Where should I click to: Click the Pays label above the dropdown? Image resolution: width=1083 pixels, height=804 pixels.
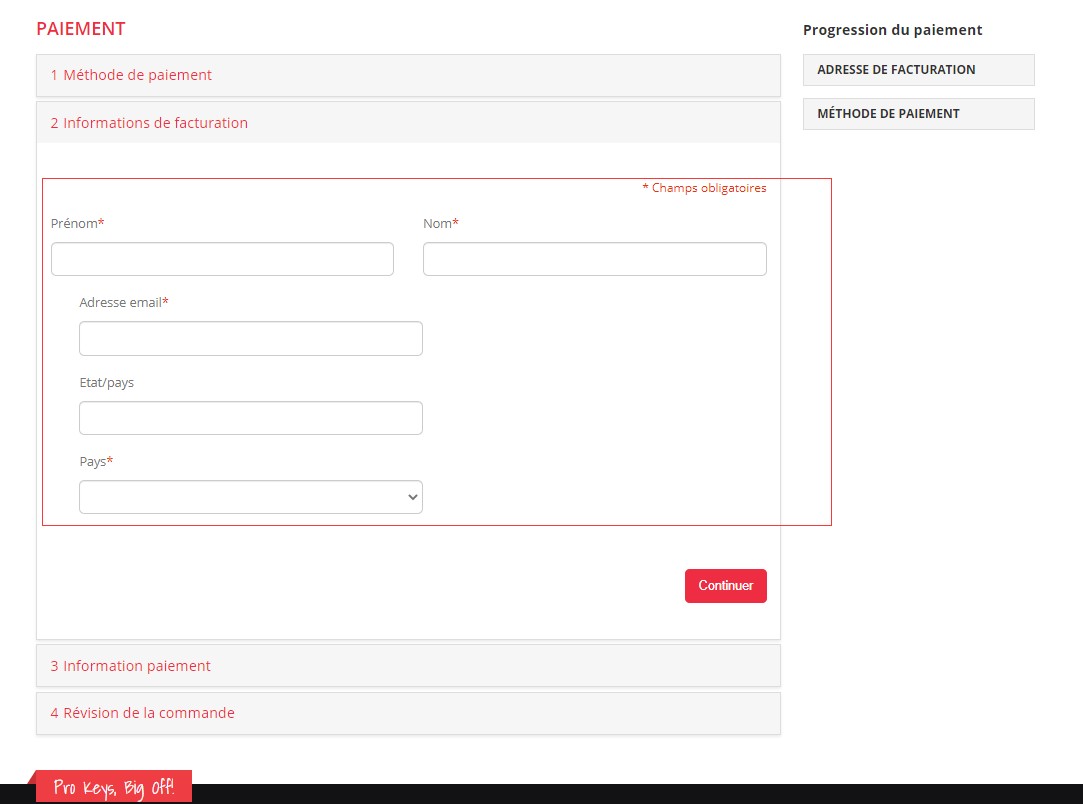(93, 462)
